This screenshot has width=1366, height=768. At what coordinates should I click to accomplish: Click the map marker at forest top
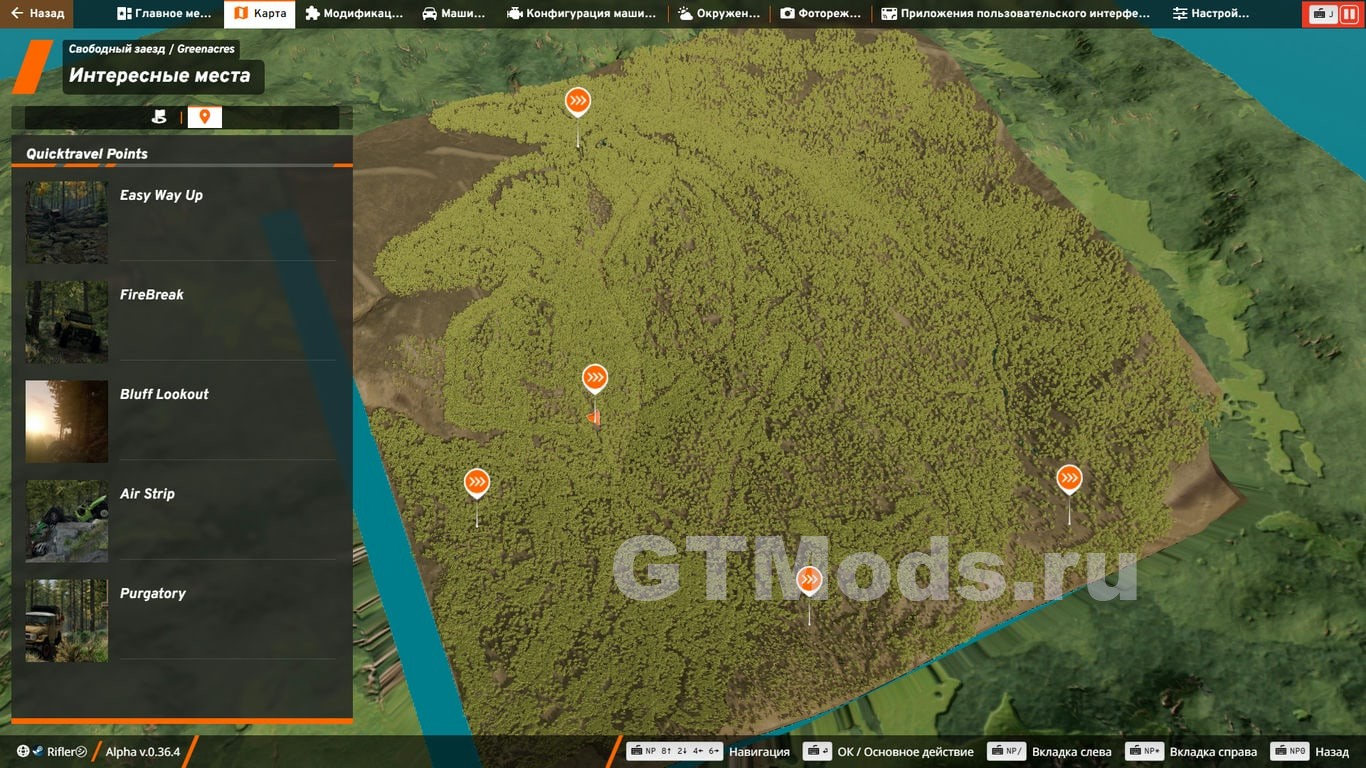point(577,101)
